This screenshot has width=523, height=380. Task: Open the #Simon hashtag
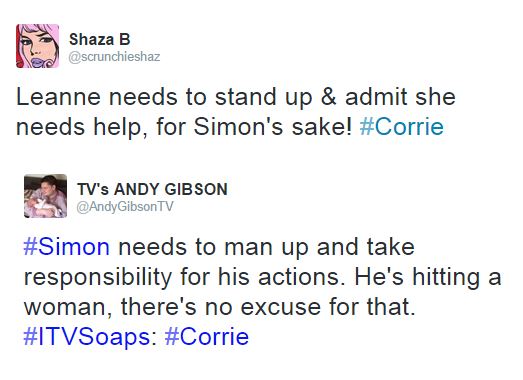click(66, 247)
